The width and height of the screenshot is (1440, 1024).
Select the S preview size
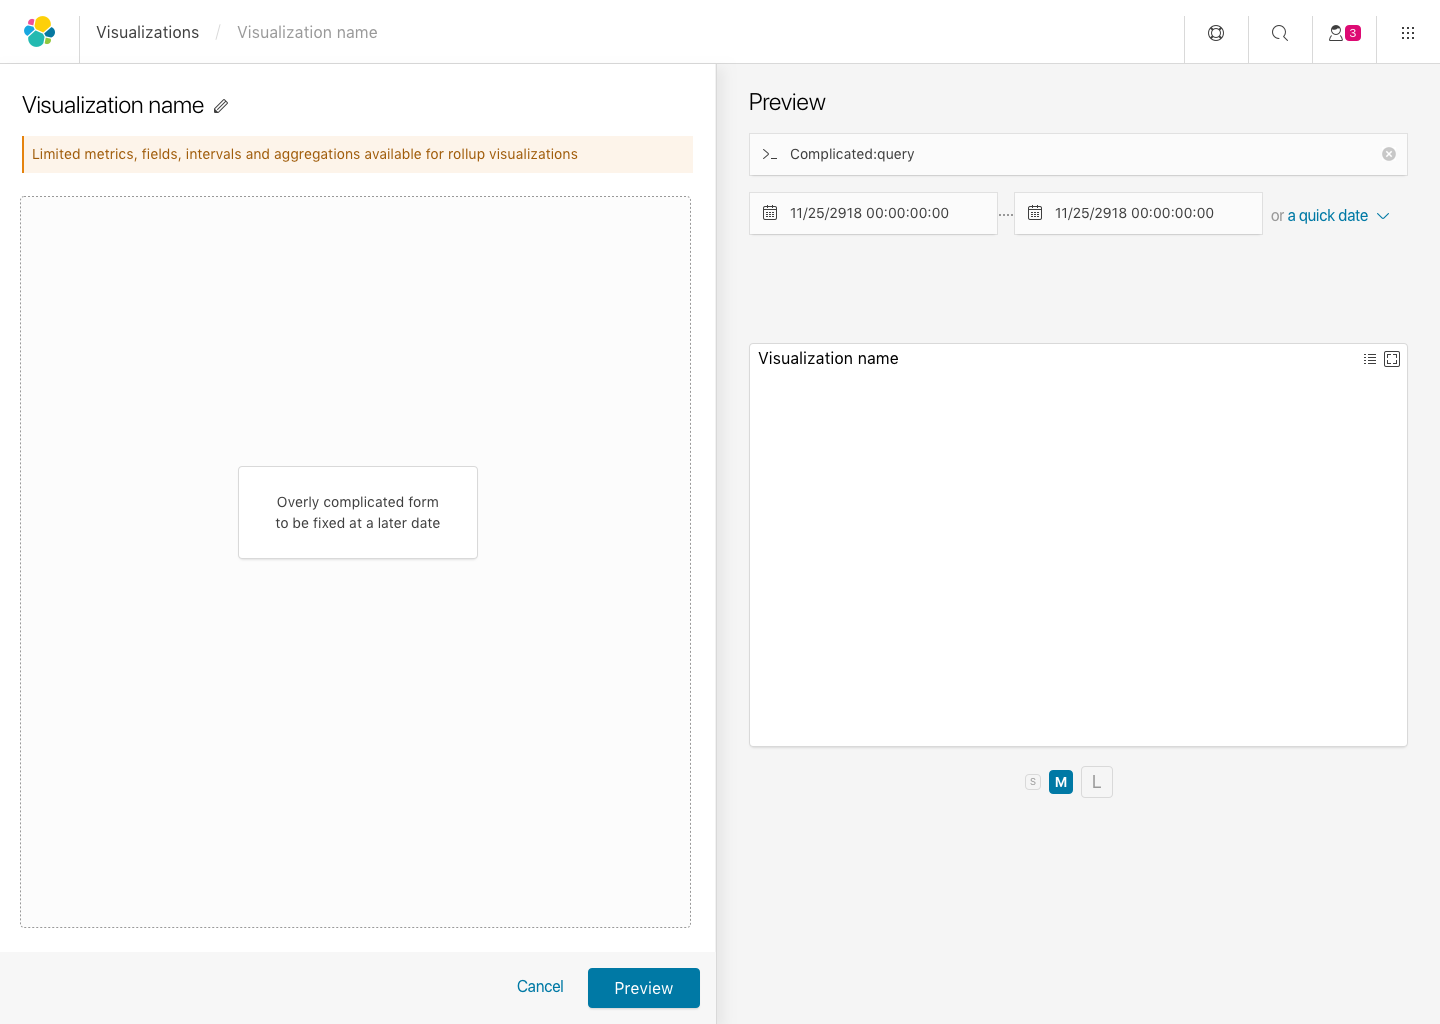1033,782
